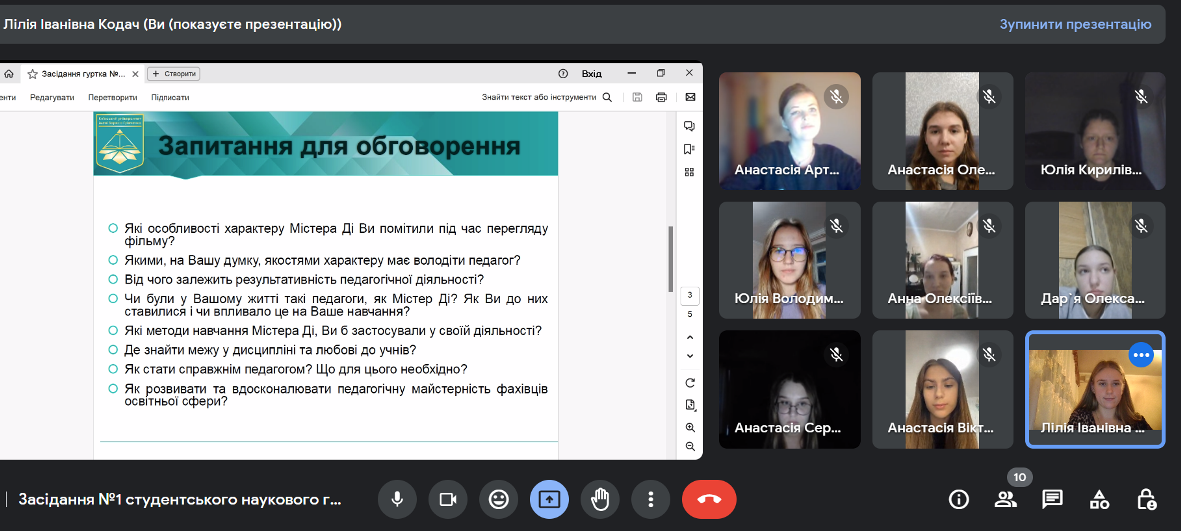Close the Засідання гуртка tab
This screenshot has width=1181, height=531.
135,74
